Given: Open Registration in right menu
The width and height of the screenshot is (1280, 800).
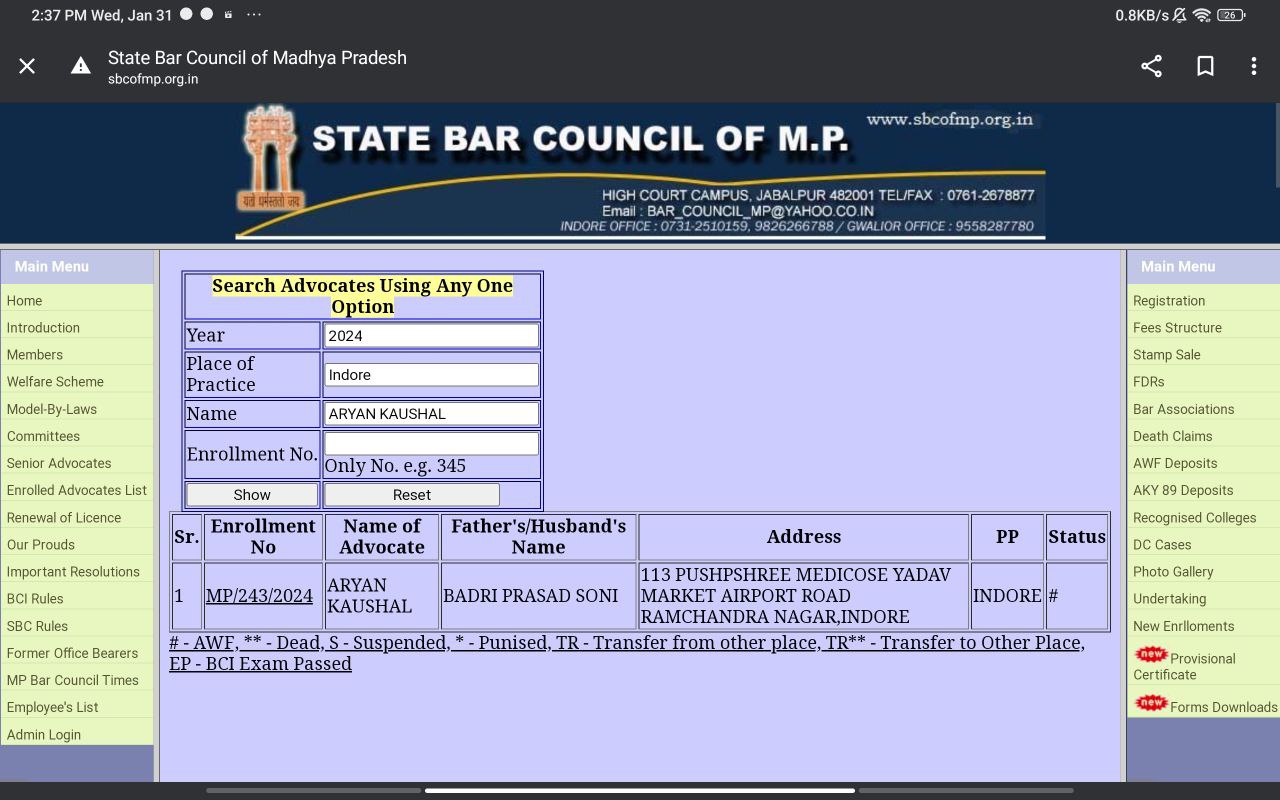Looking at the screenshot, I should tap(1169, 301).
